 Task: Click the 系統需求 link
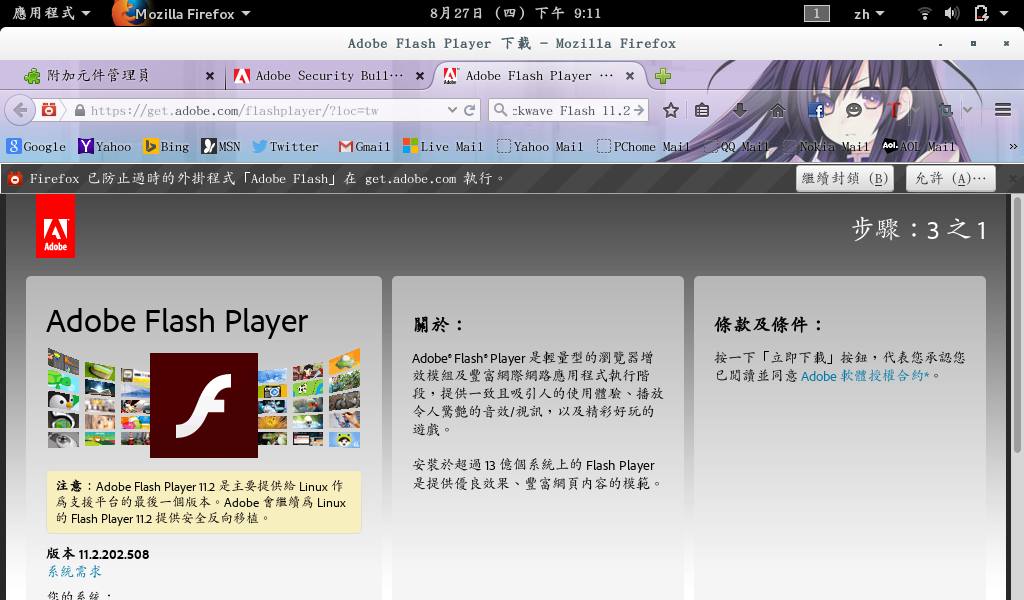[x=74, y=572]
